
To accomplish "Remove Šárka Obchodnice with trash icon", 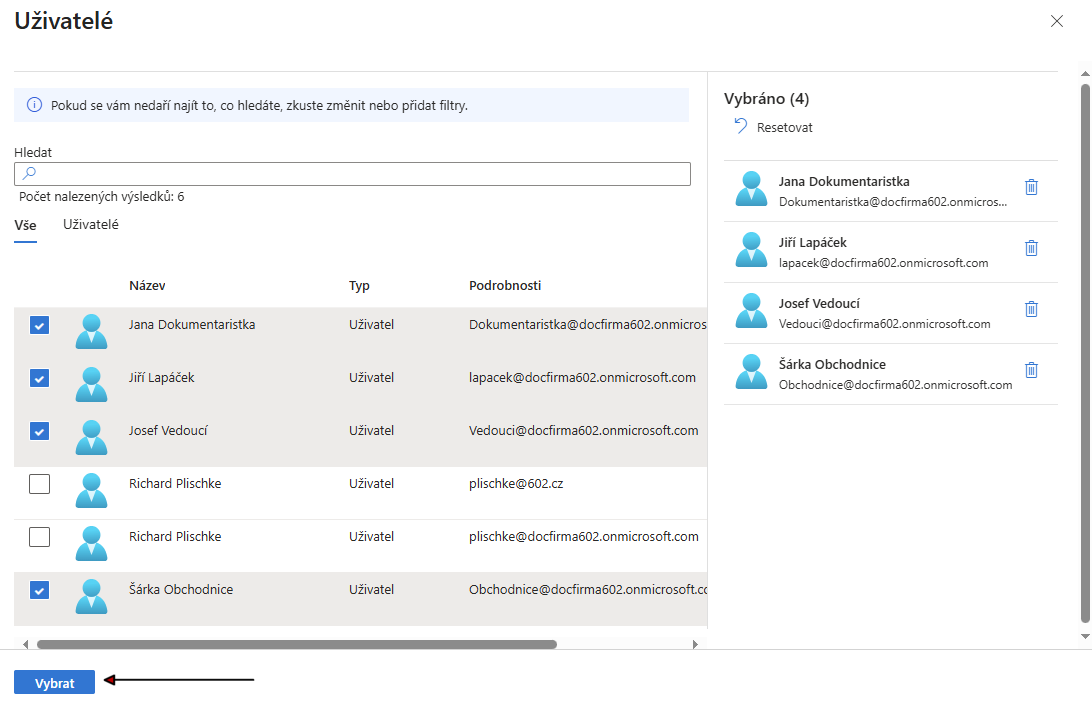I will tap(1031, 370).
